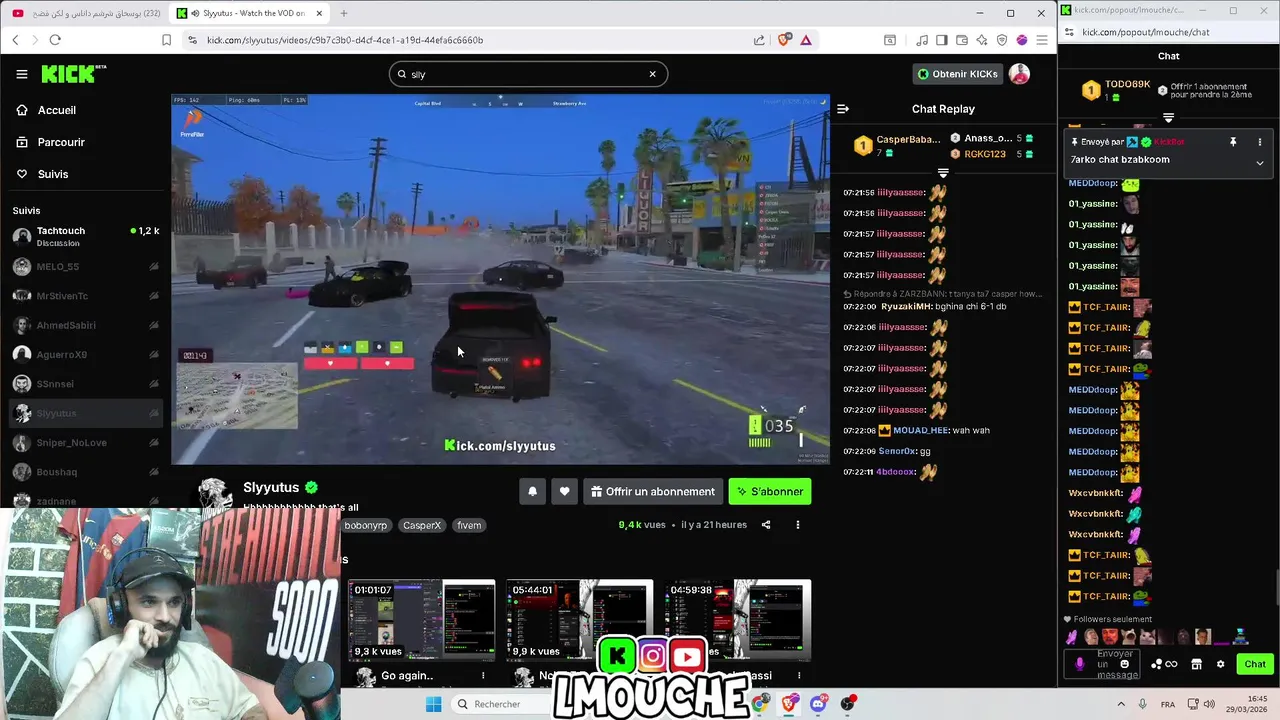
Task: Open the browser main menu
Action: 1041,40
